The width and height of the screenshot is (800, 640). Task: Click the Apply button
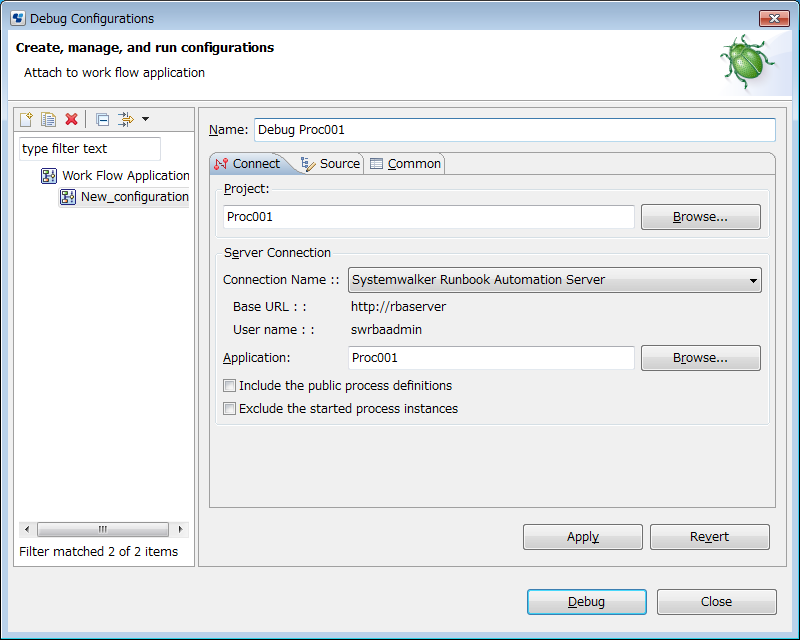583,537
